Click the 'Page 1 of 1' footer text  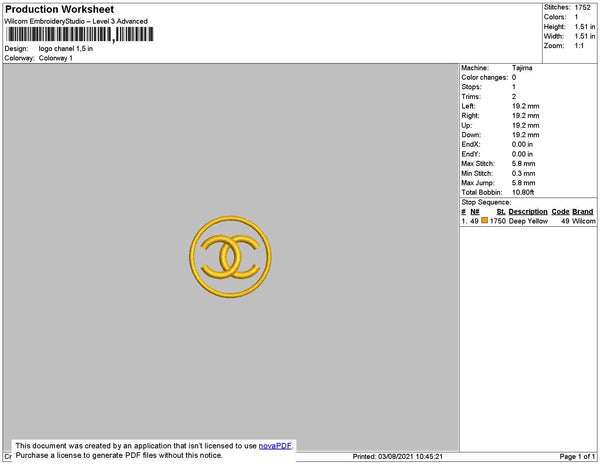coord(577,456)
